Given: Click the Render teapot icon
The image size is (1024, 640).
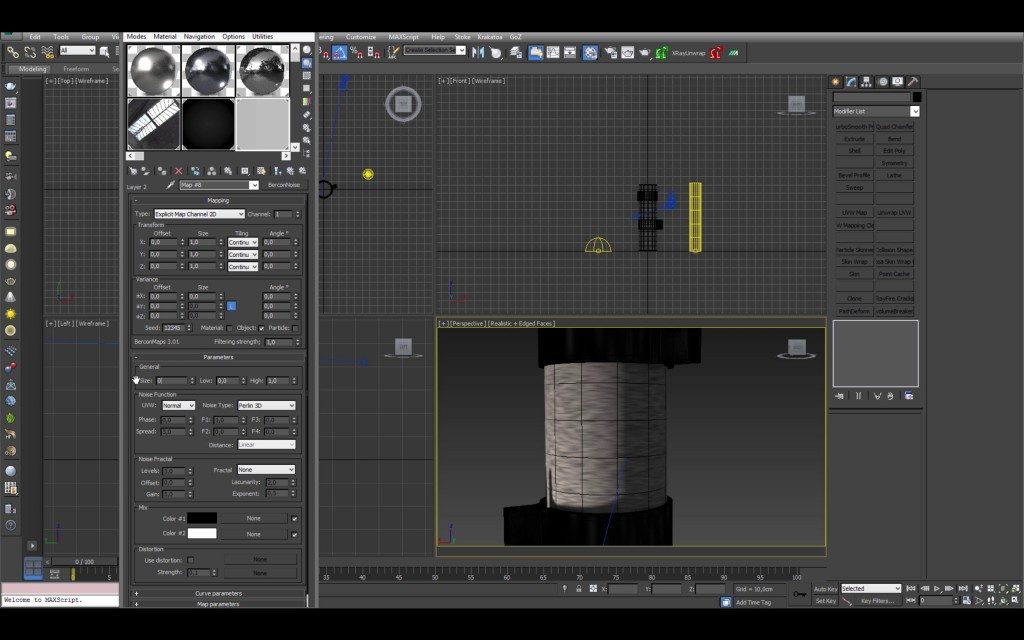Looking at the screenshot, I should (x=643, y=52).
